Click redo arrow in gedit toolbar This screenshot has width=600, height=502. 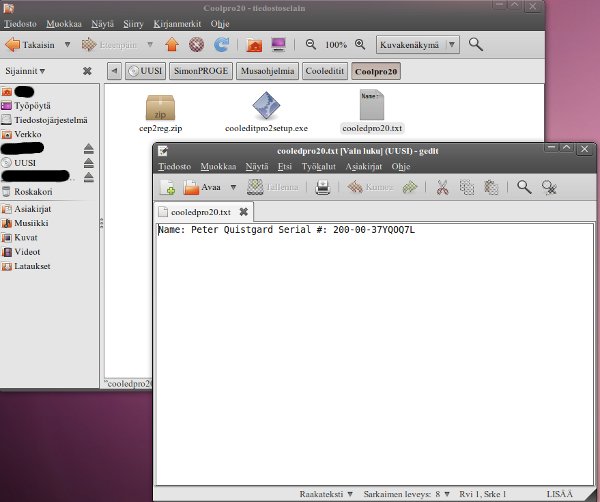point(409,187)
